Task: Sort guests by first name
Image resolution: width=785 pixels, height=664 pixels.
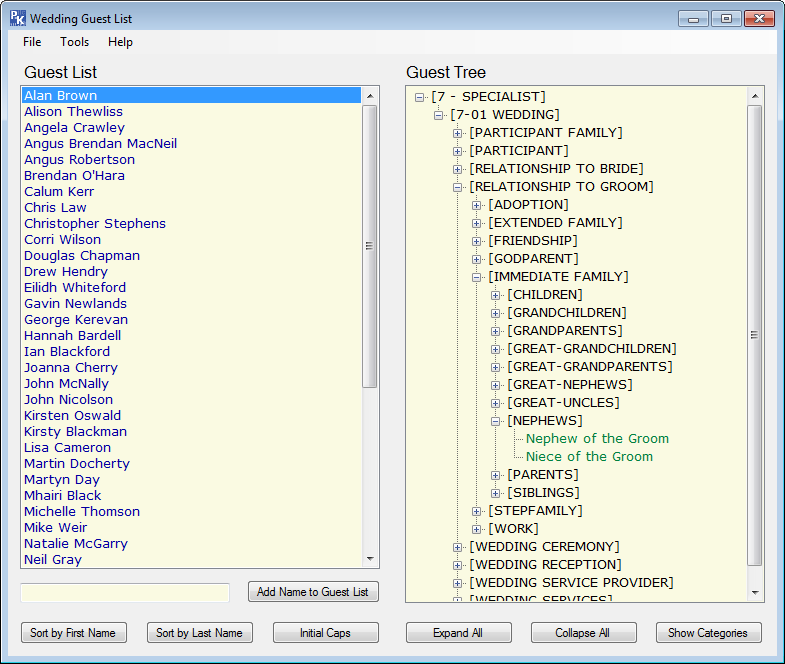Action: (x=74, y=633)
